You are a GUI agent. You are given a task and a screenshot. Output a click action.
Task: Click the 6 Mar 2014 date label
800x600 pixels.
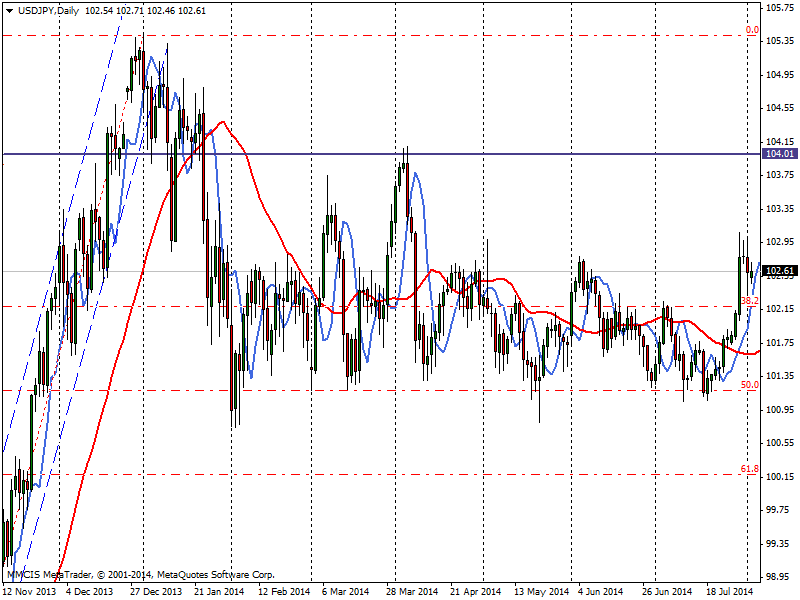345,591
